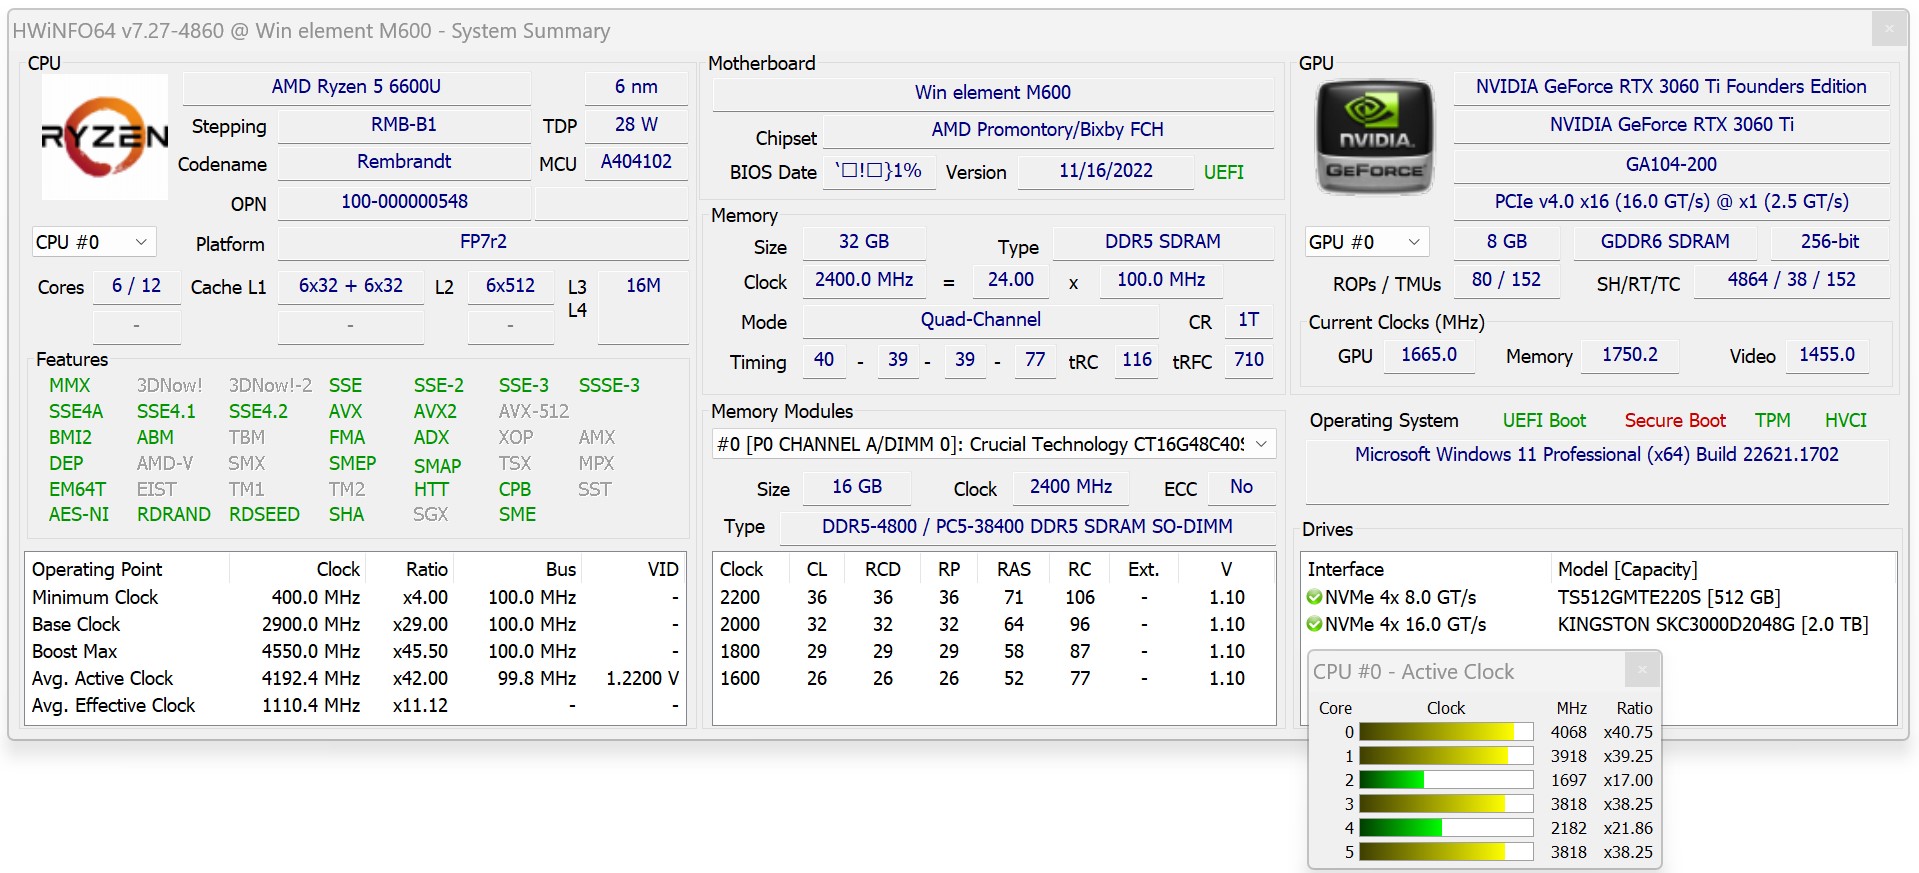Click the AMD Ryzen logo image
This screenshot has height=873, width=1919.
tap(105, 137)
